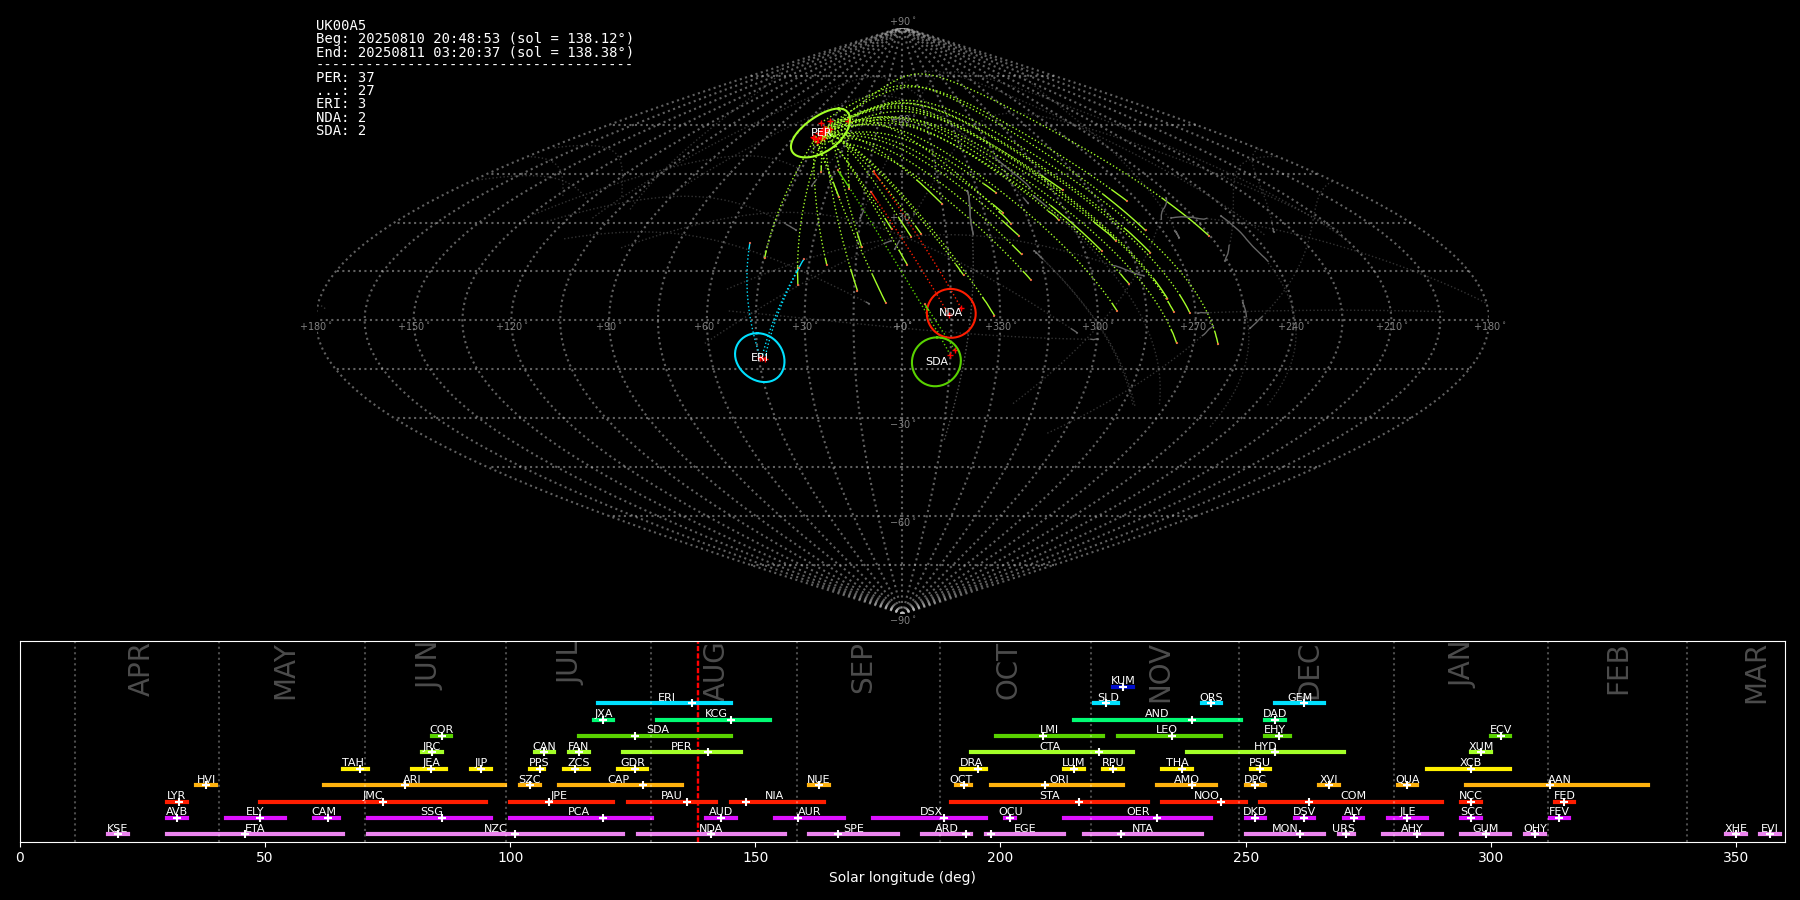Viewport: 1800px width, 900px height.
Task: Click the Beg: 20250810 20:48:53 line
Action: click(x=475, y=39)
